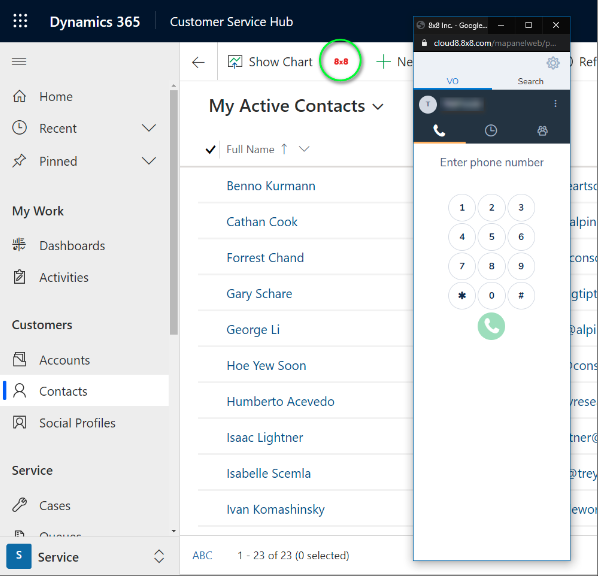Click the green call button
This screenshot has width=599, height=579.
pos(491,326)
